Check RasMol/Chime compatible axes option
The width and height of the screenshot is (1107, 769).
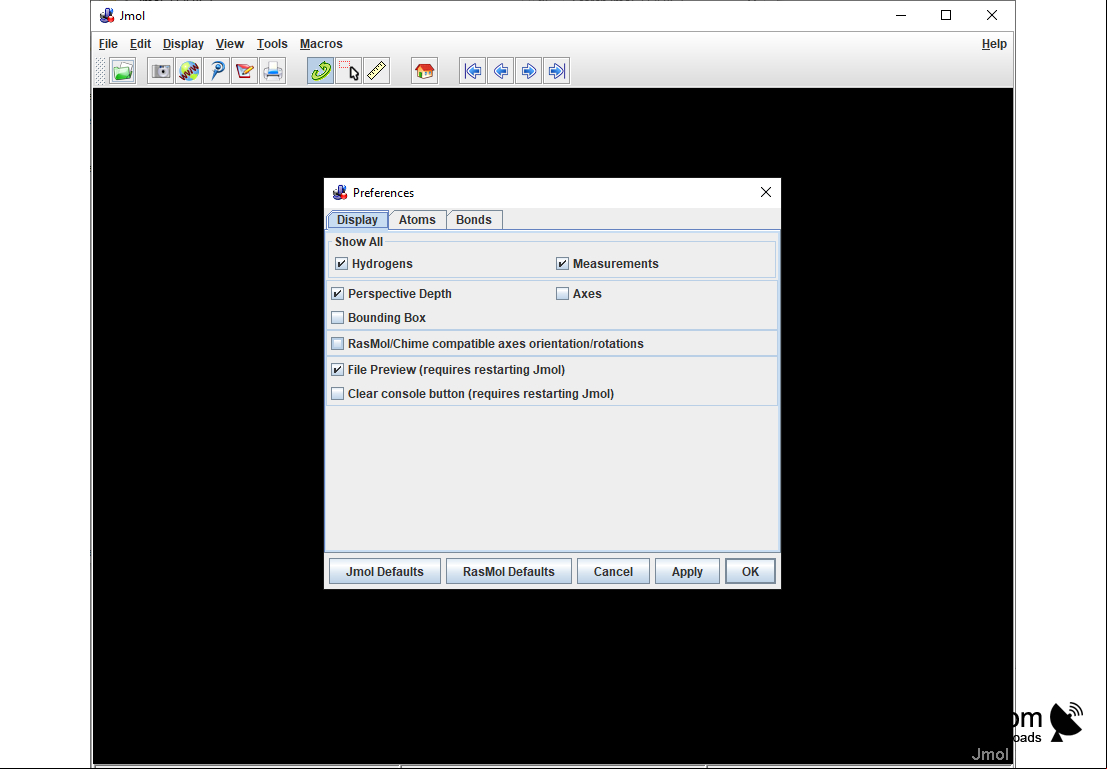point(337,344)
